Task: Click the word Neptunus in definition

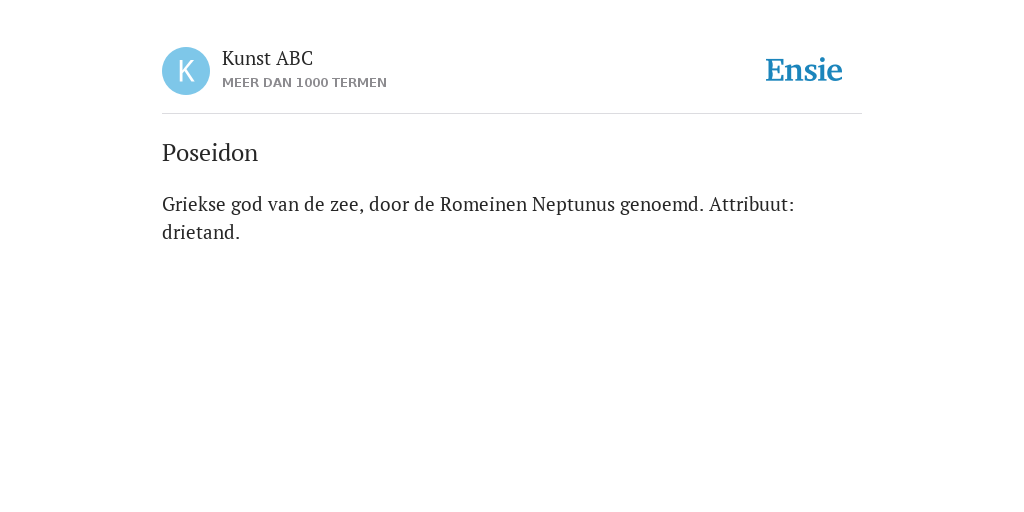Action: (x=573, y=205)
